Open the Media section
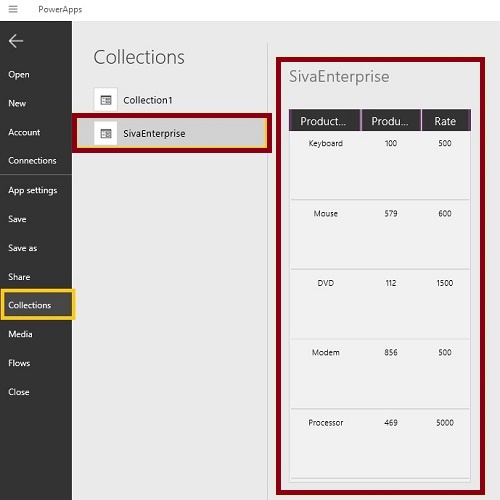Image resolution: width=500 pixels, height=500 pixels. tap(20, 334)
